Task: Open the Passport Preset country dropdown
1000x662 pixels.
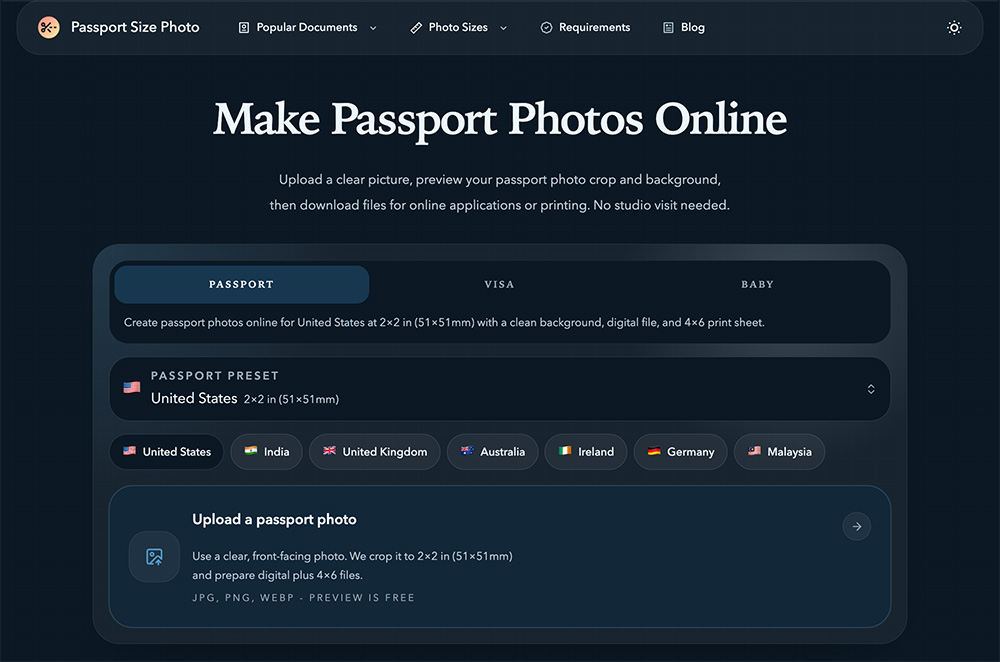Action: coord(500,389)
